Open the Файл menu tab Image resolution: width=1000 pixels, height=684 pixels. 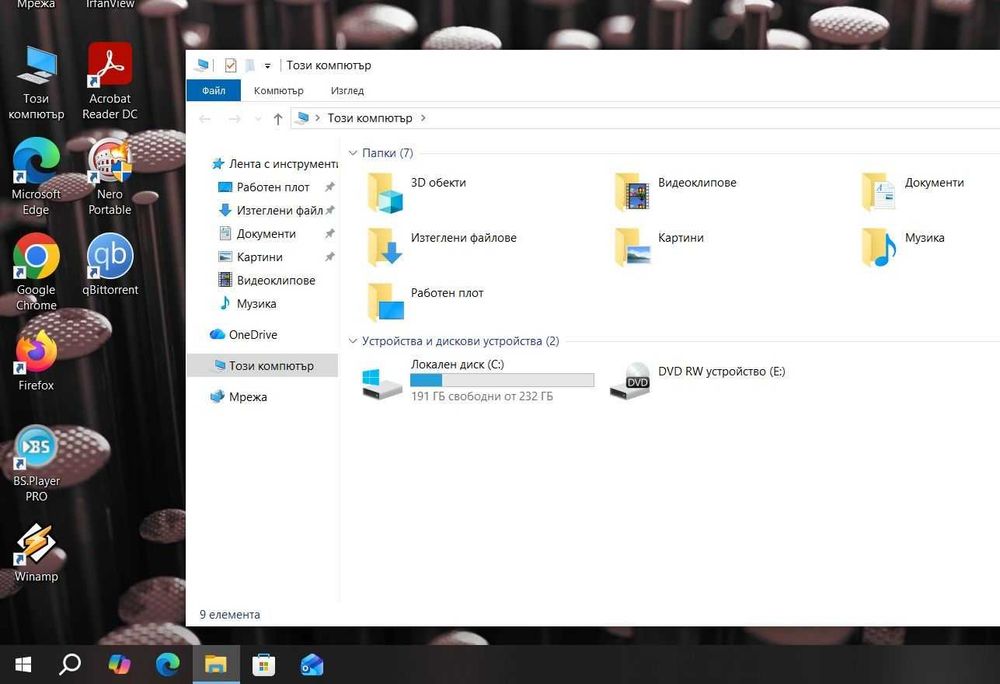click(214, 91)
